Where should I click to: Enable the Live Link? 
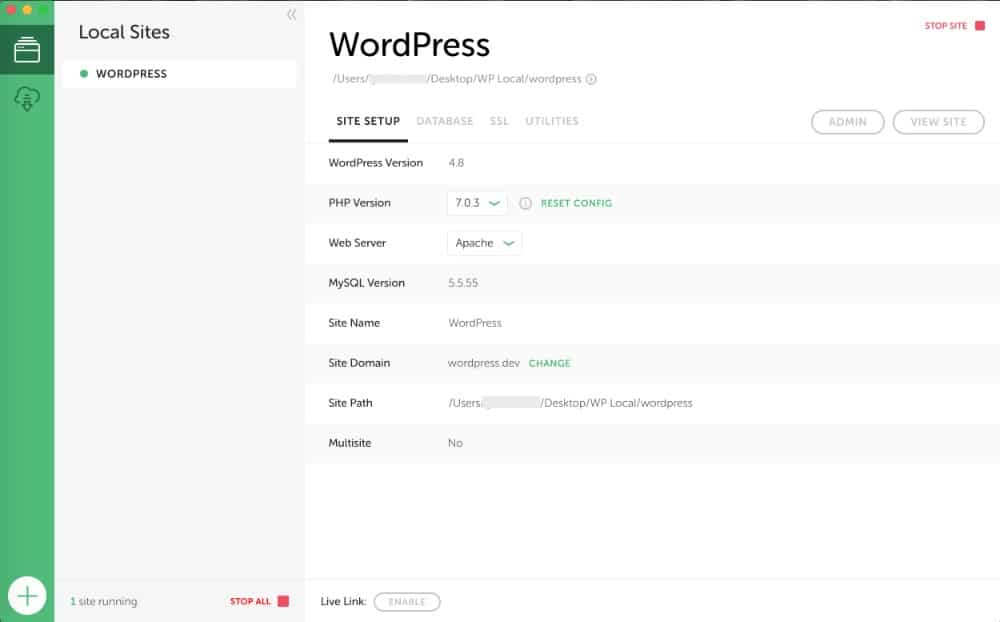coord(407,602)
